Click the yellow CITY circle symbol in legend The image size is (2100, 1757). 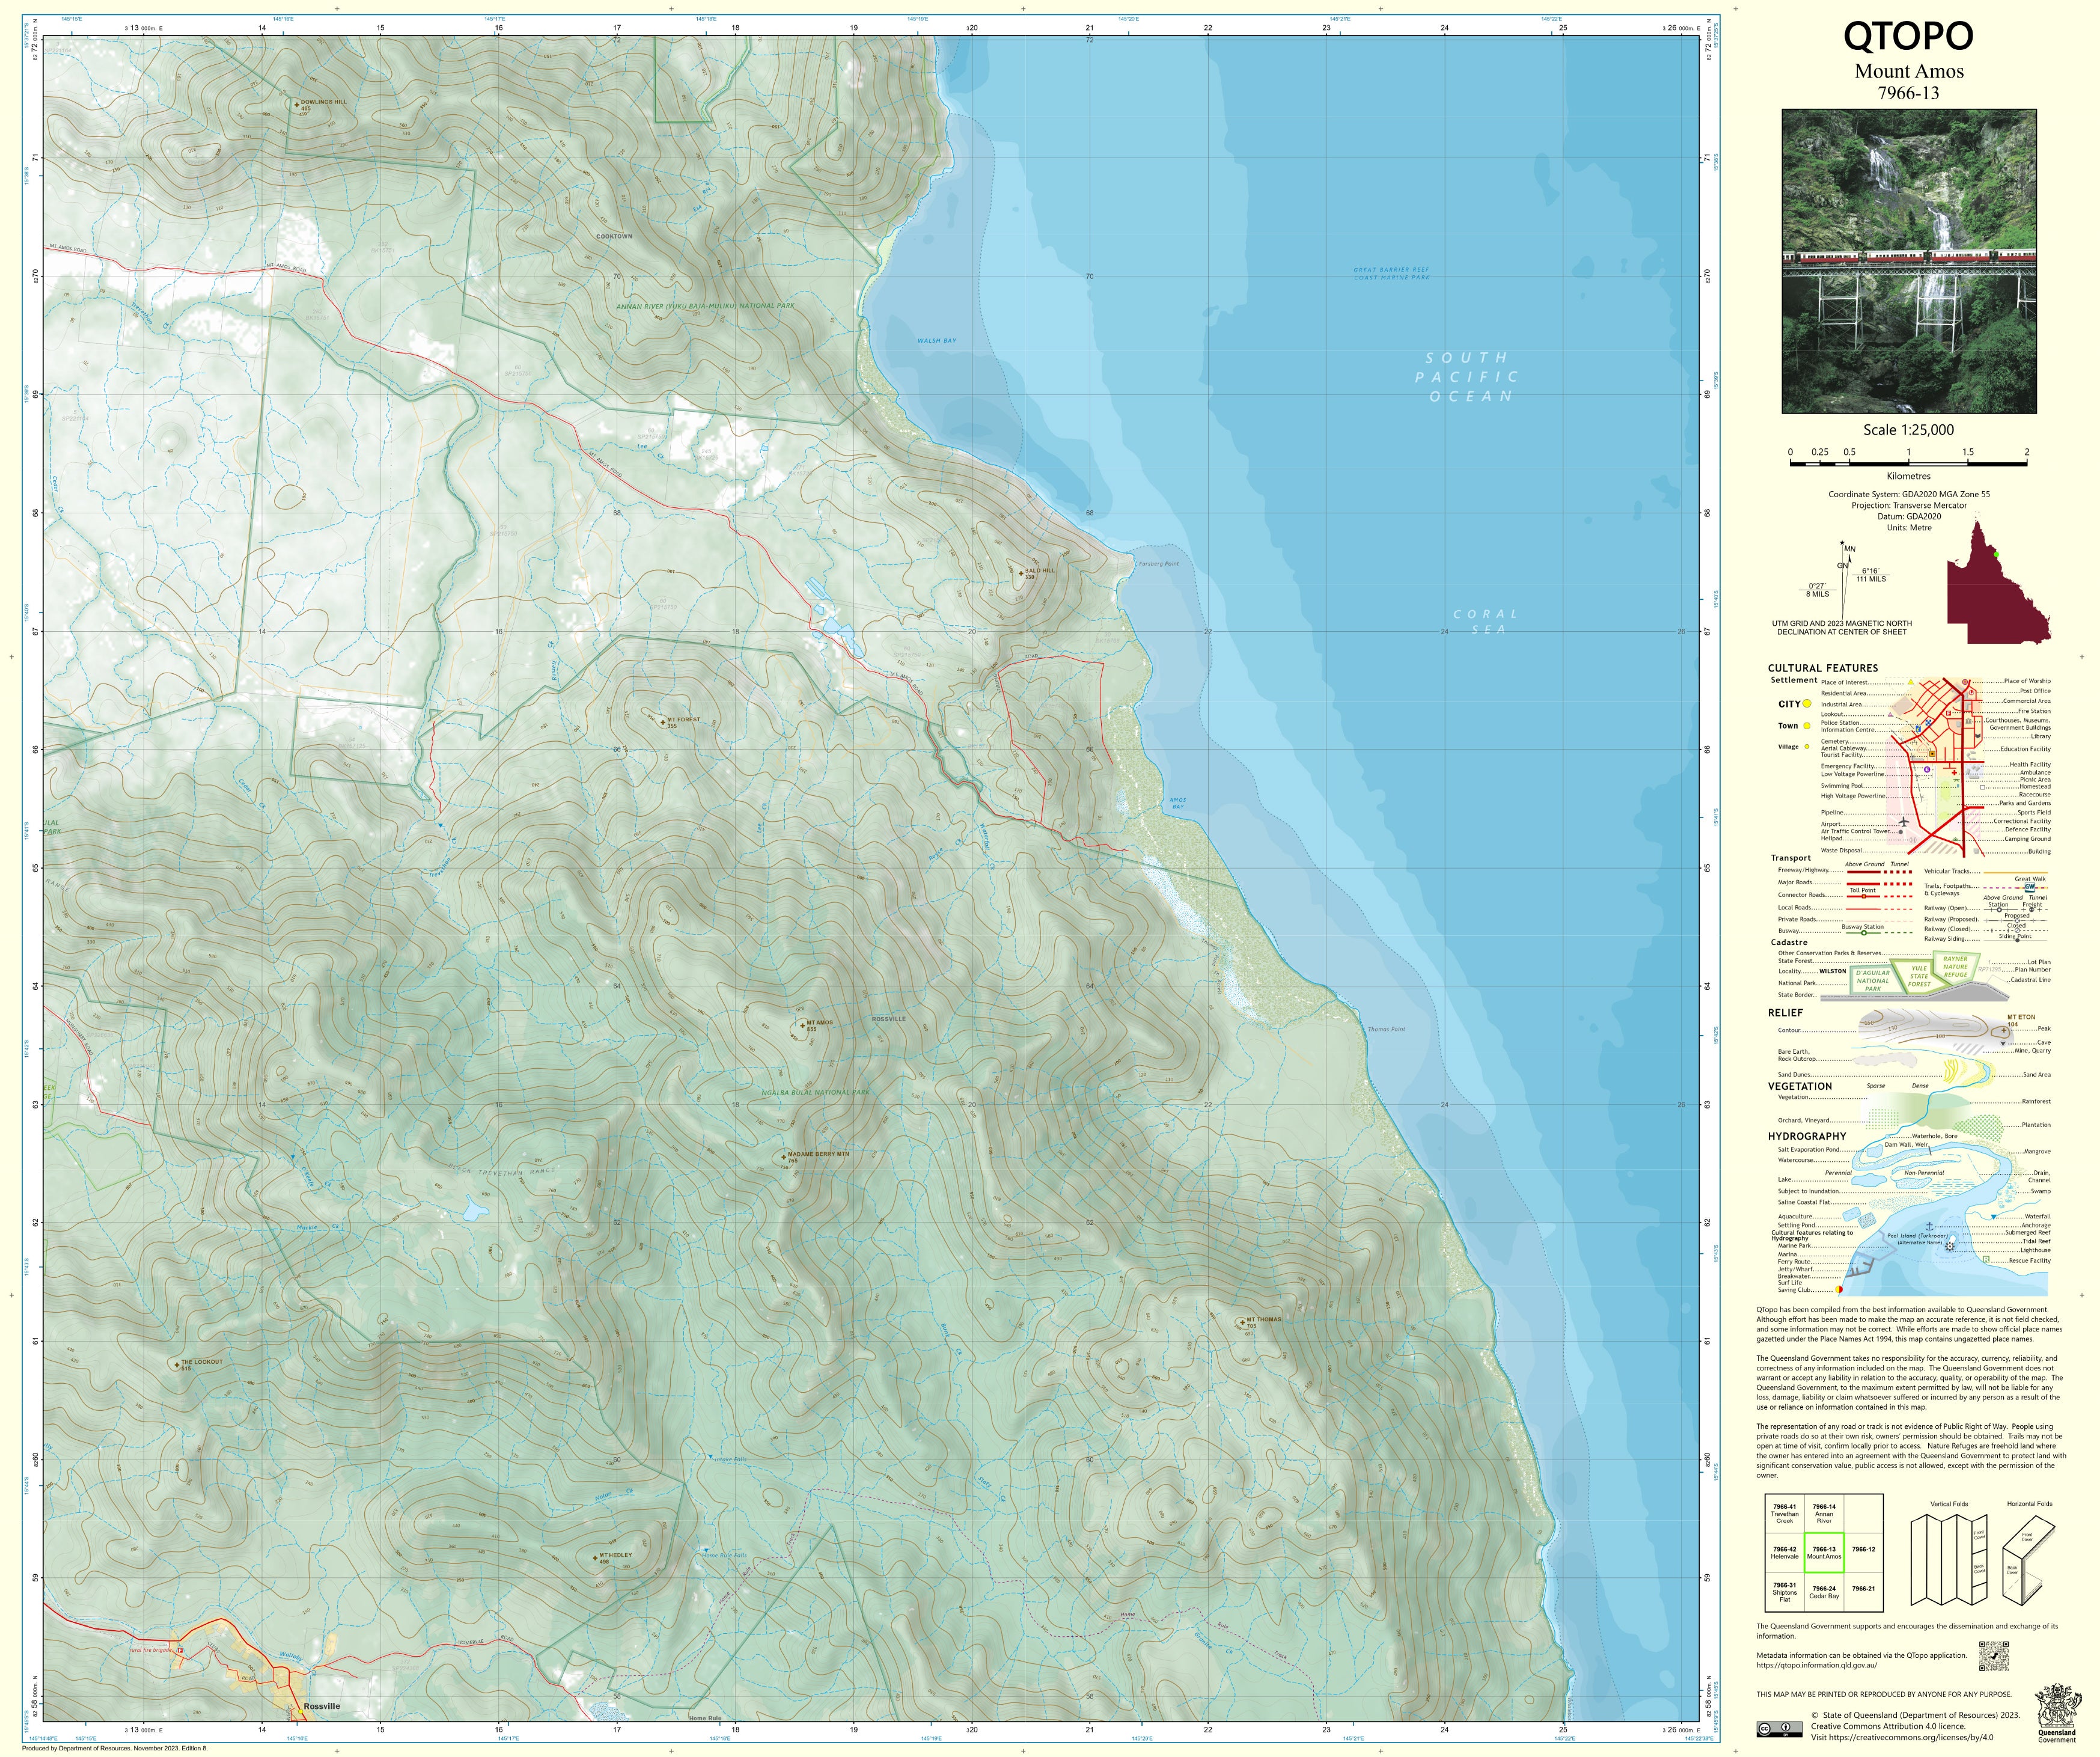click(1807, 704)
